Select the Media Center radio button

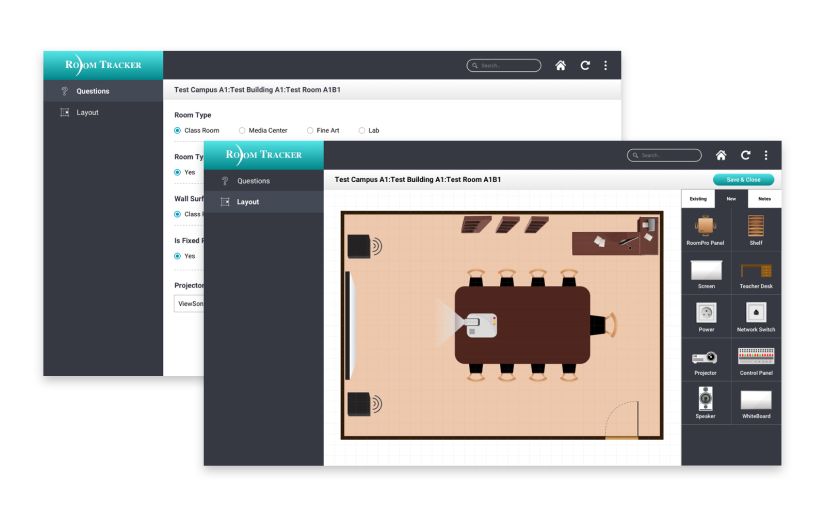242,130
